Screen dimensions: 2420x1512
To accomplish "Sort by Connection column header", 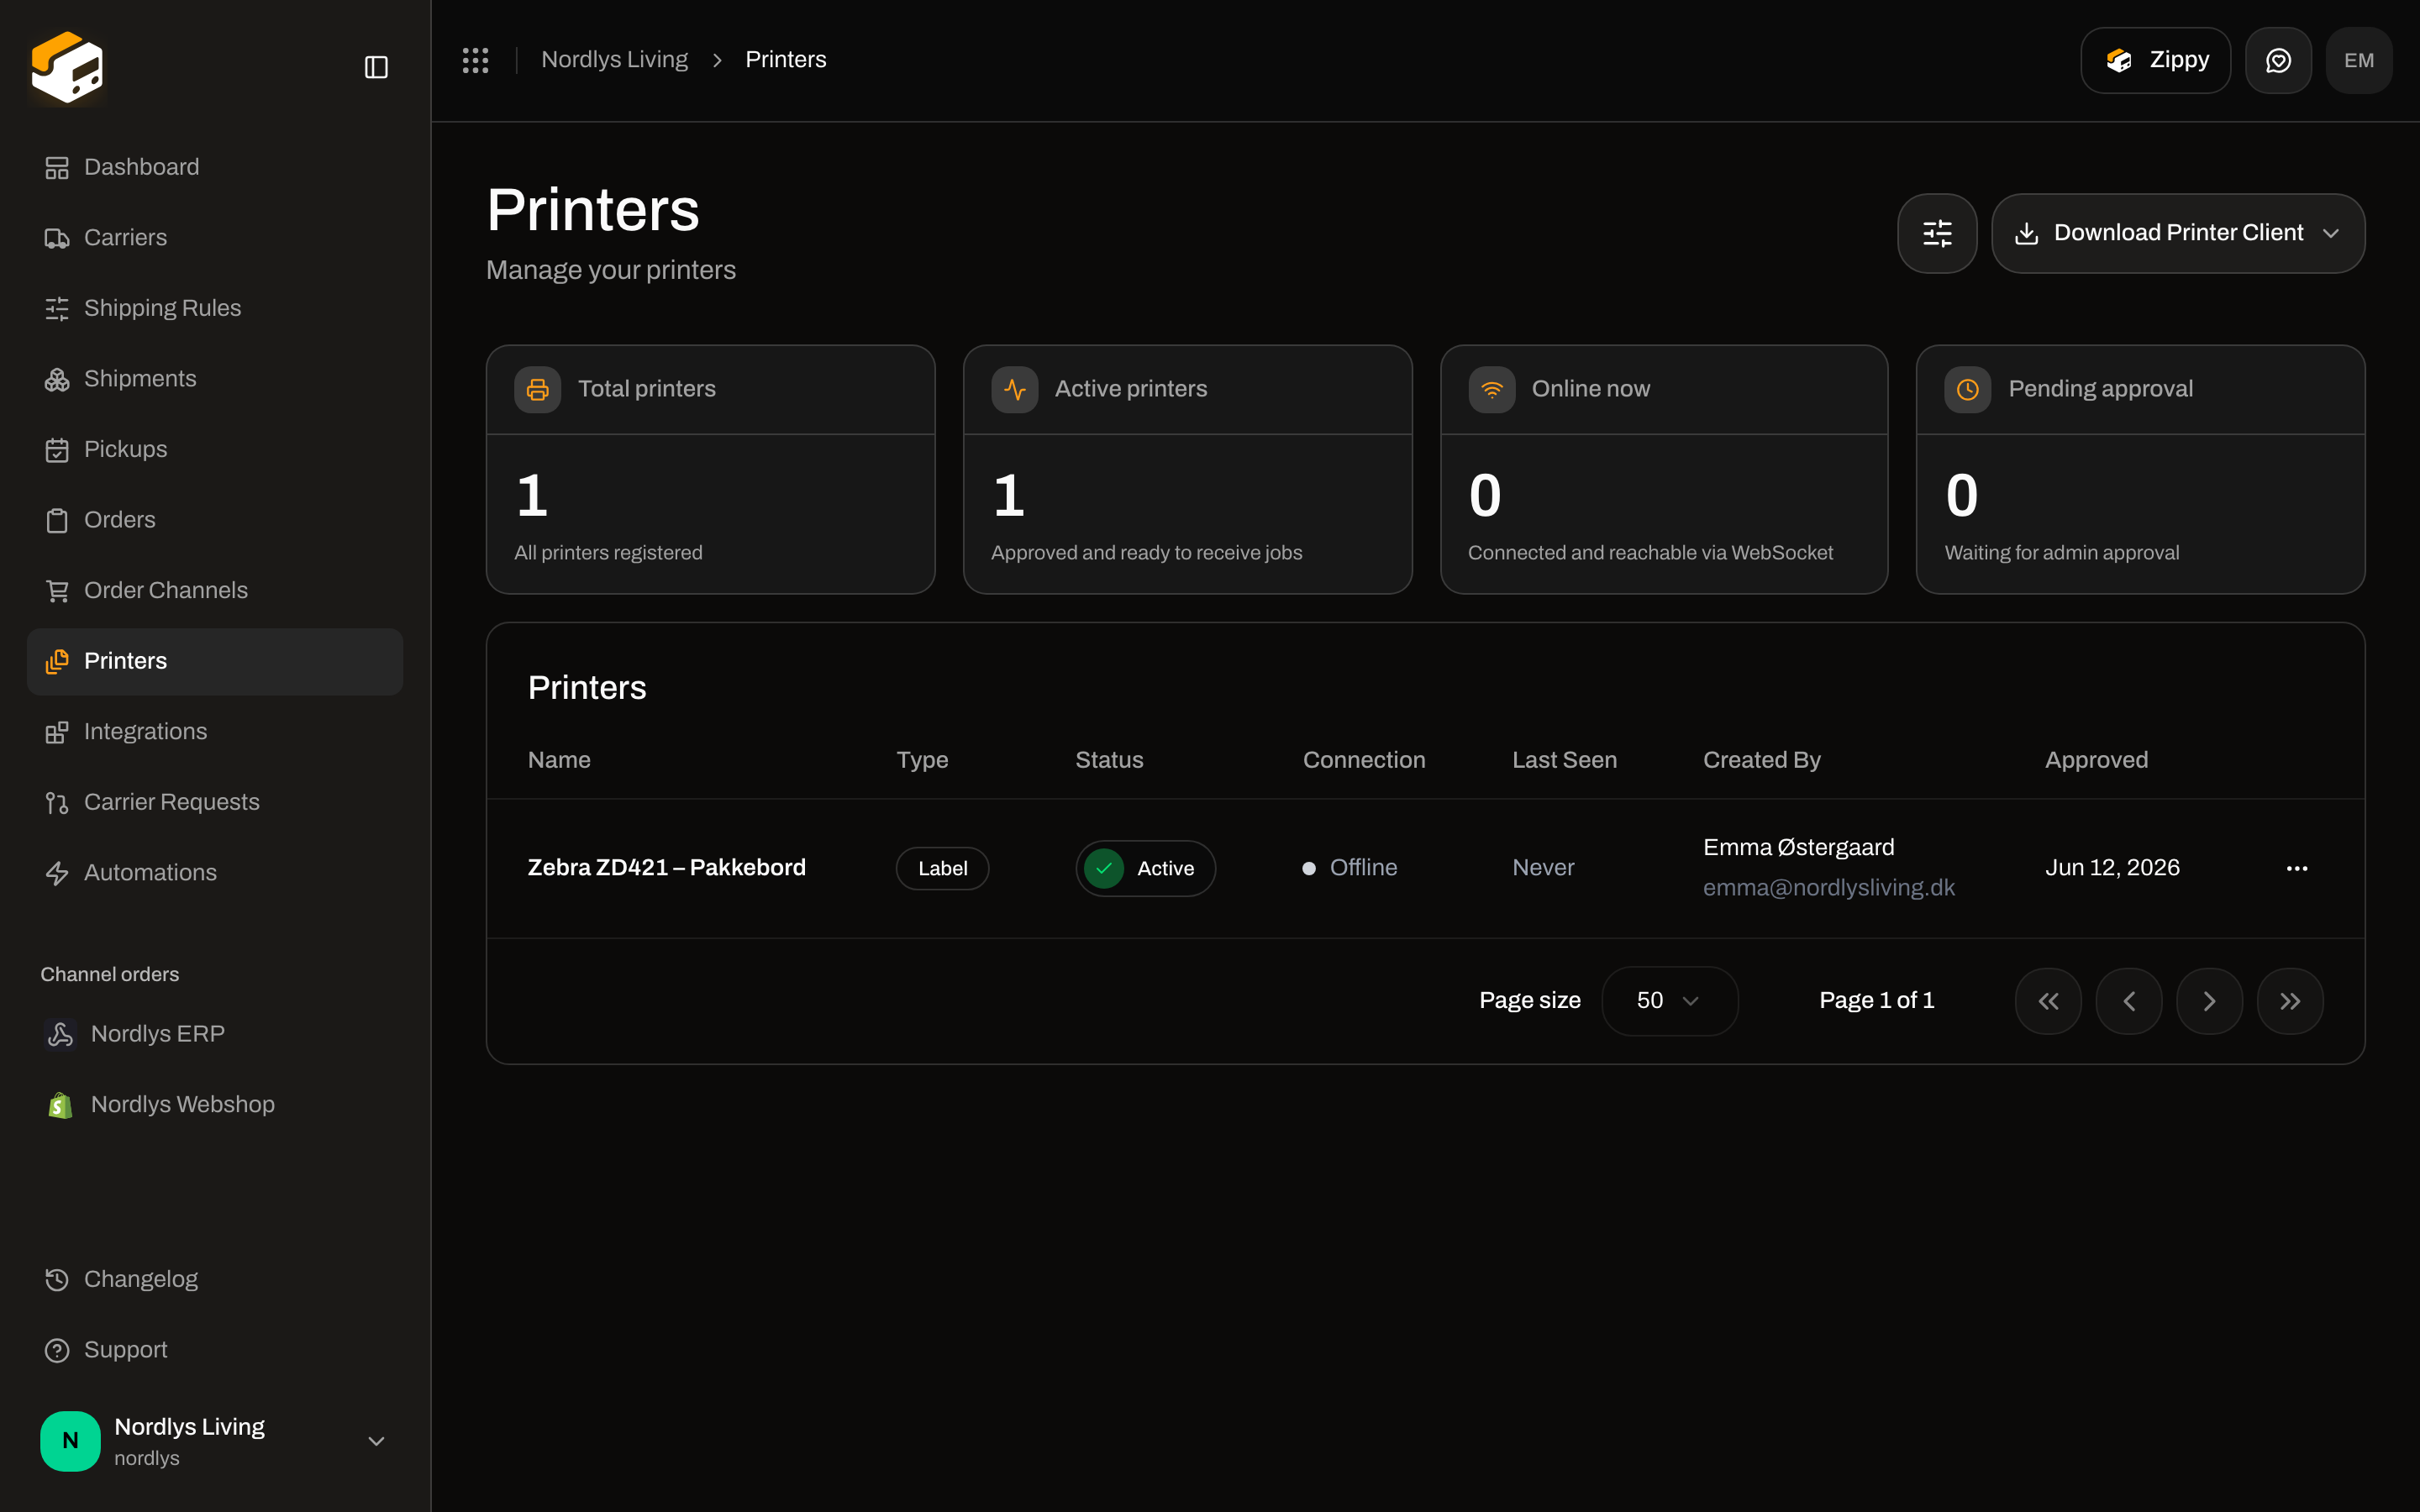I will (1364, 760).
